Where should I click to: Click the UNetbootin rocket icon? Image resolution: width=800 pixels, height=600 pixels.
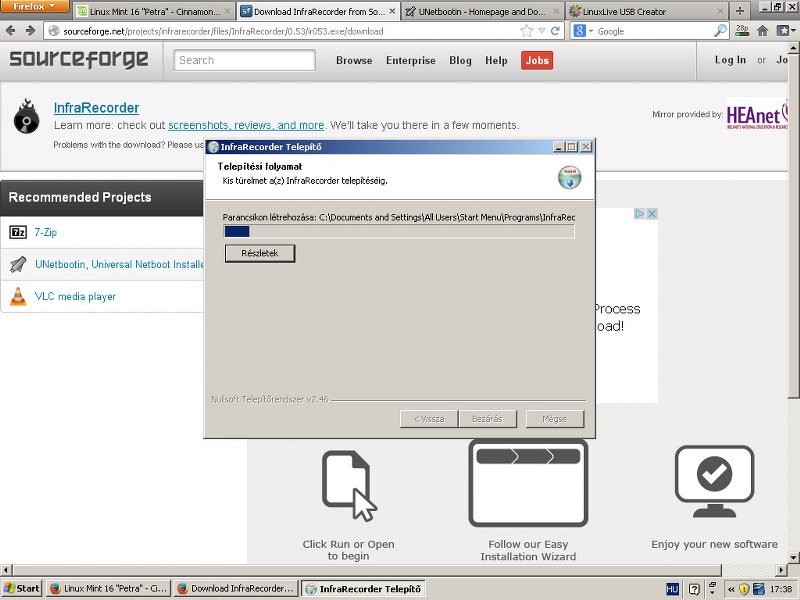tap(18, 264)
